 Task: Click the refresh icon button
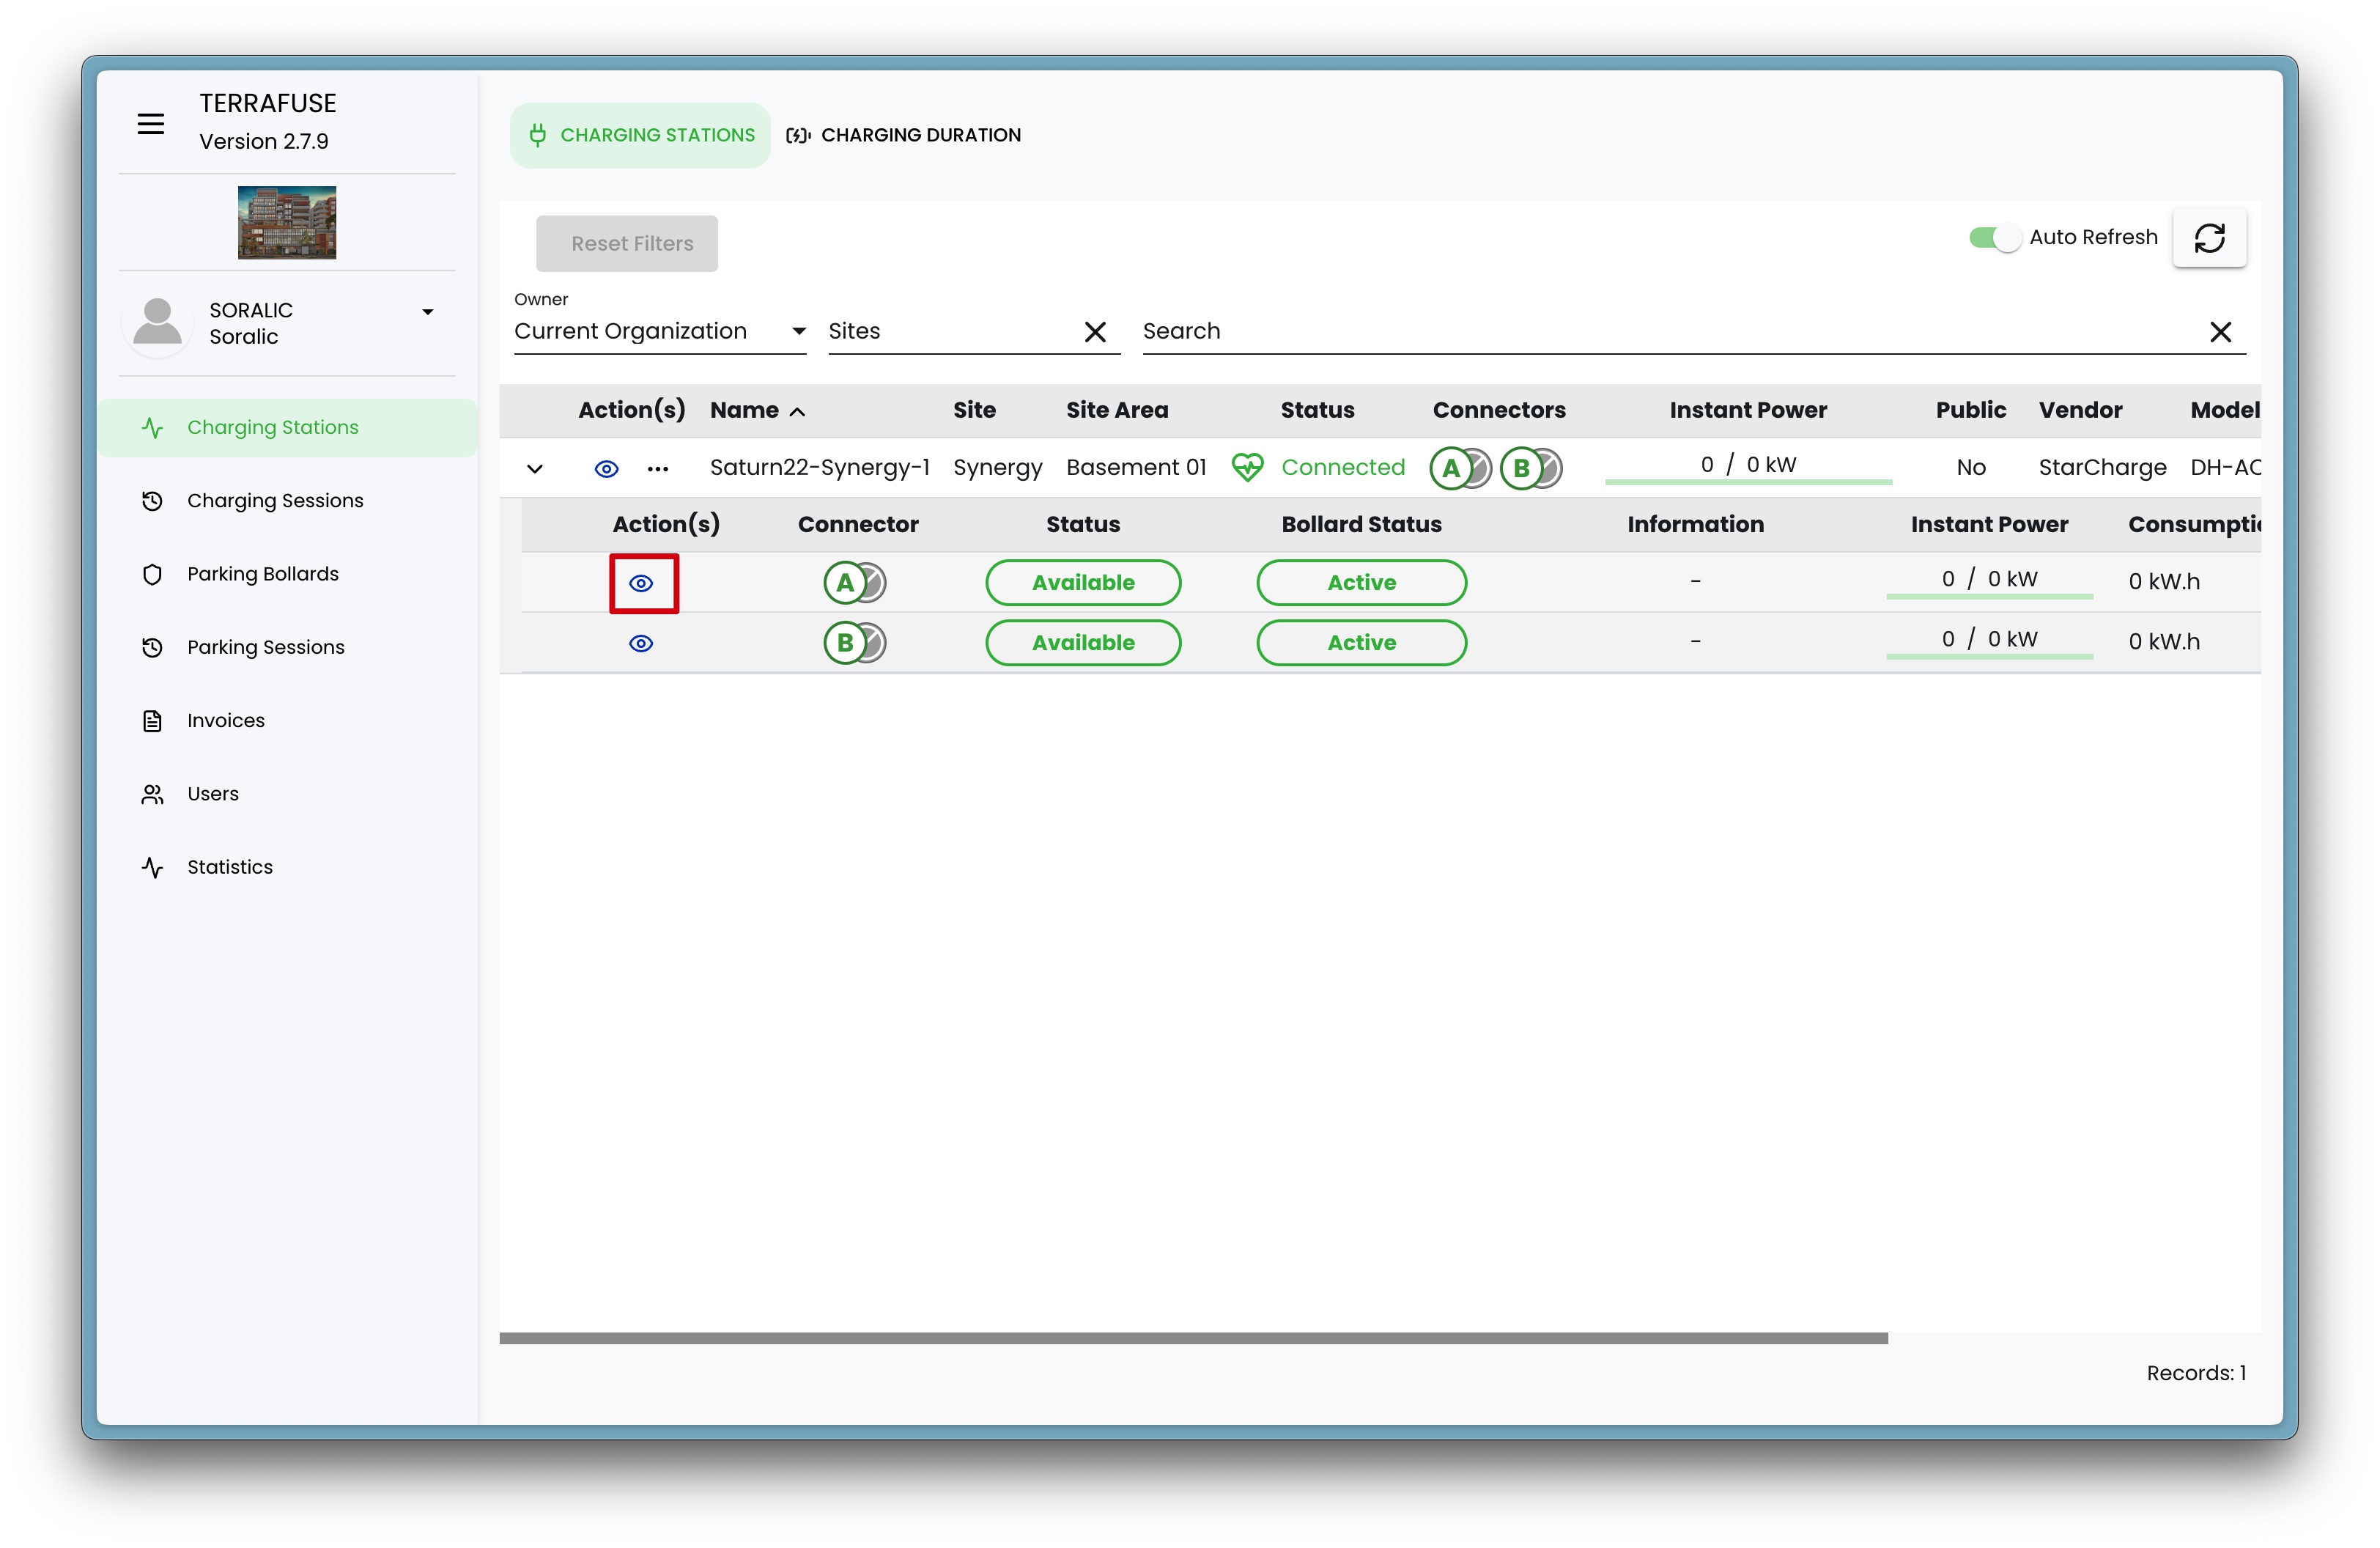pyautogui.click(x=2208, y=238)
